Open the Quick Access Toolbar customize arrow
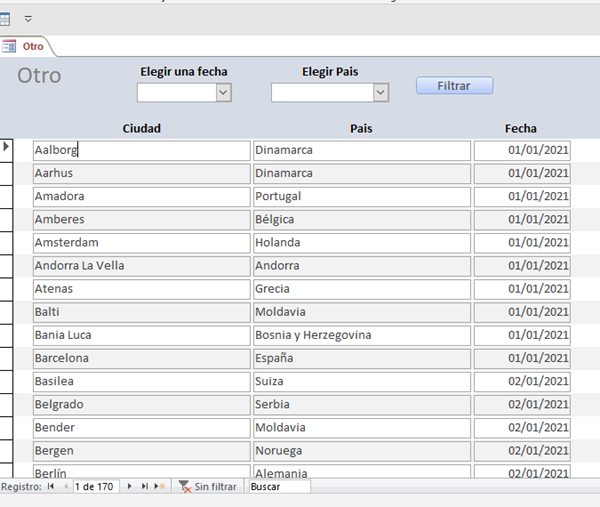This screenshot has height=507, width=600. click(x=28, y=18)
